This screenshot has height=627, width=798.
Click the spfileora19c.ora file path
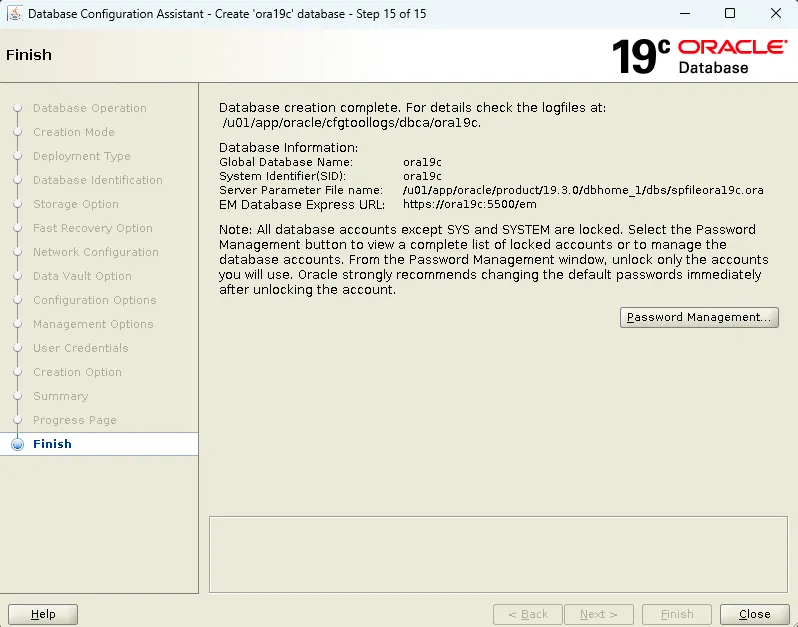(583, 190)
